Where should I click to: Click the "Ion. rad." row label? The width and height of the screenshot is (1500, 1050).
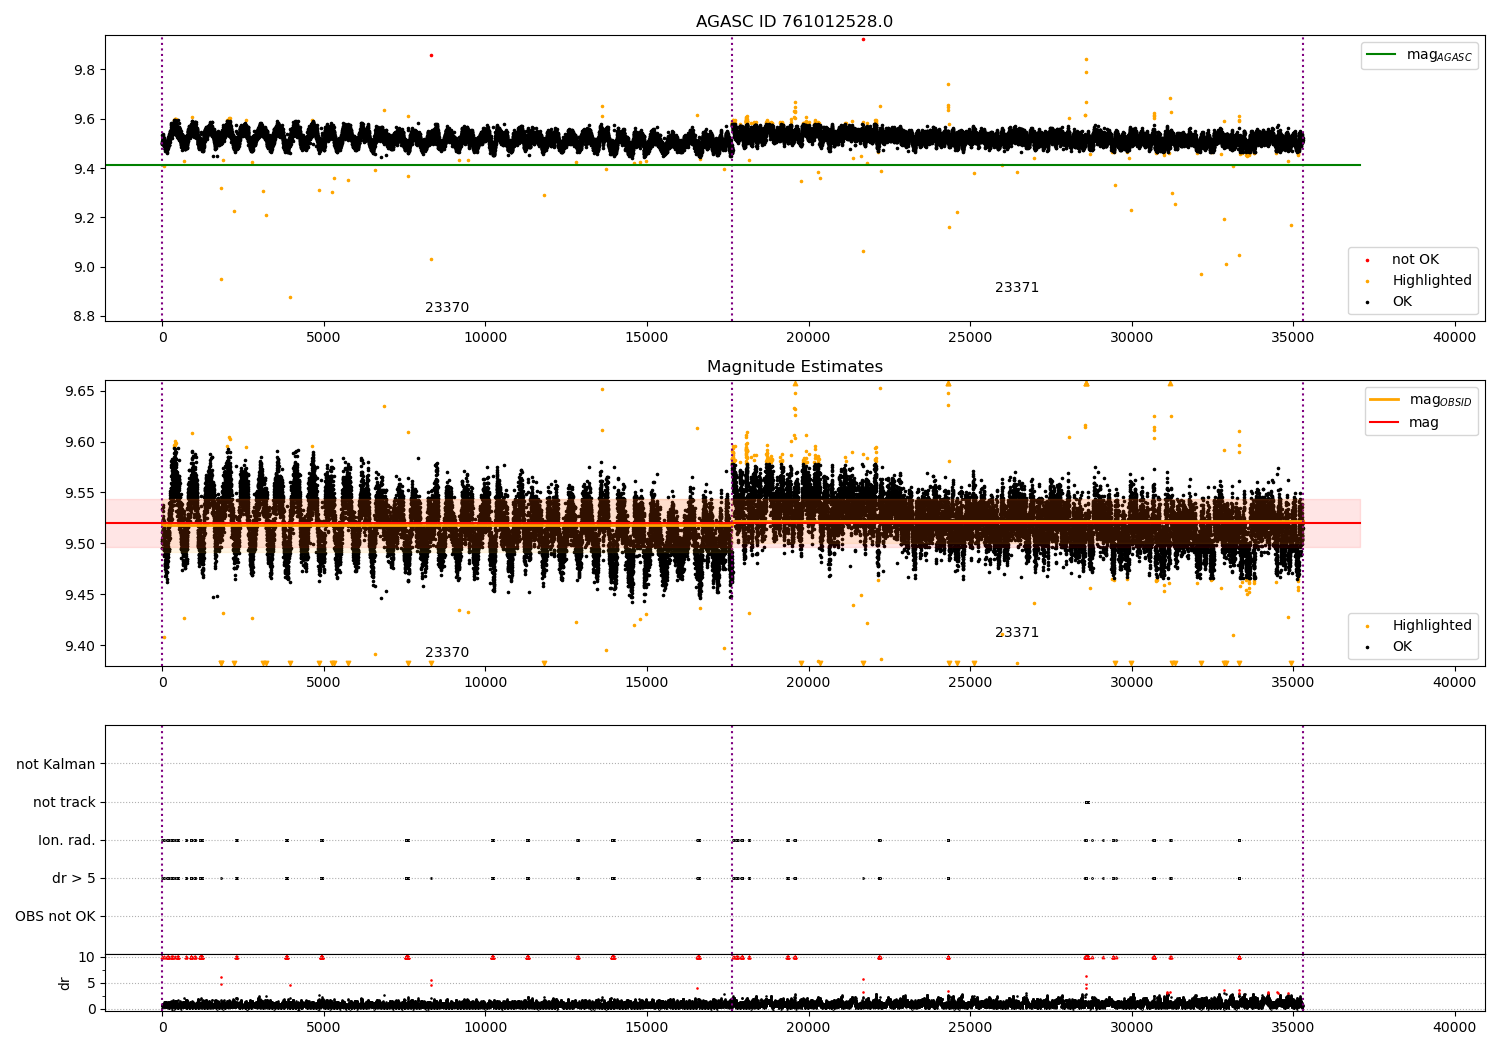tap(67, 841)
